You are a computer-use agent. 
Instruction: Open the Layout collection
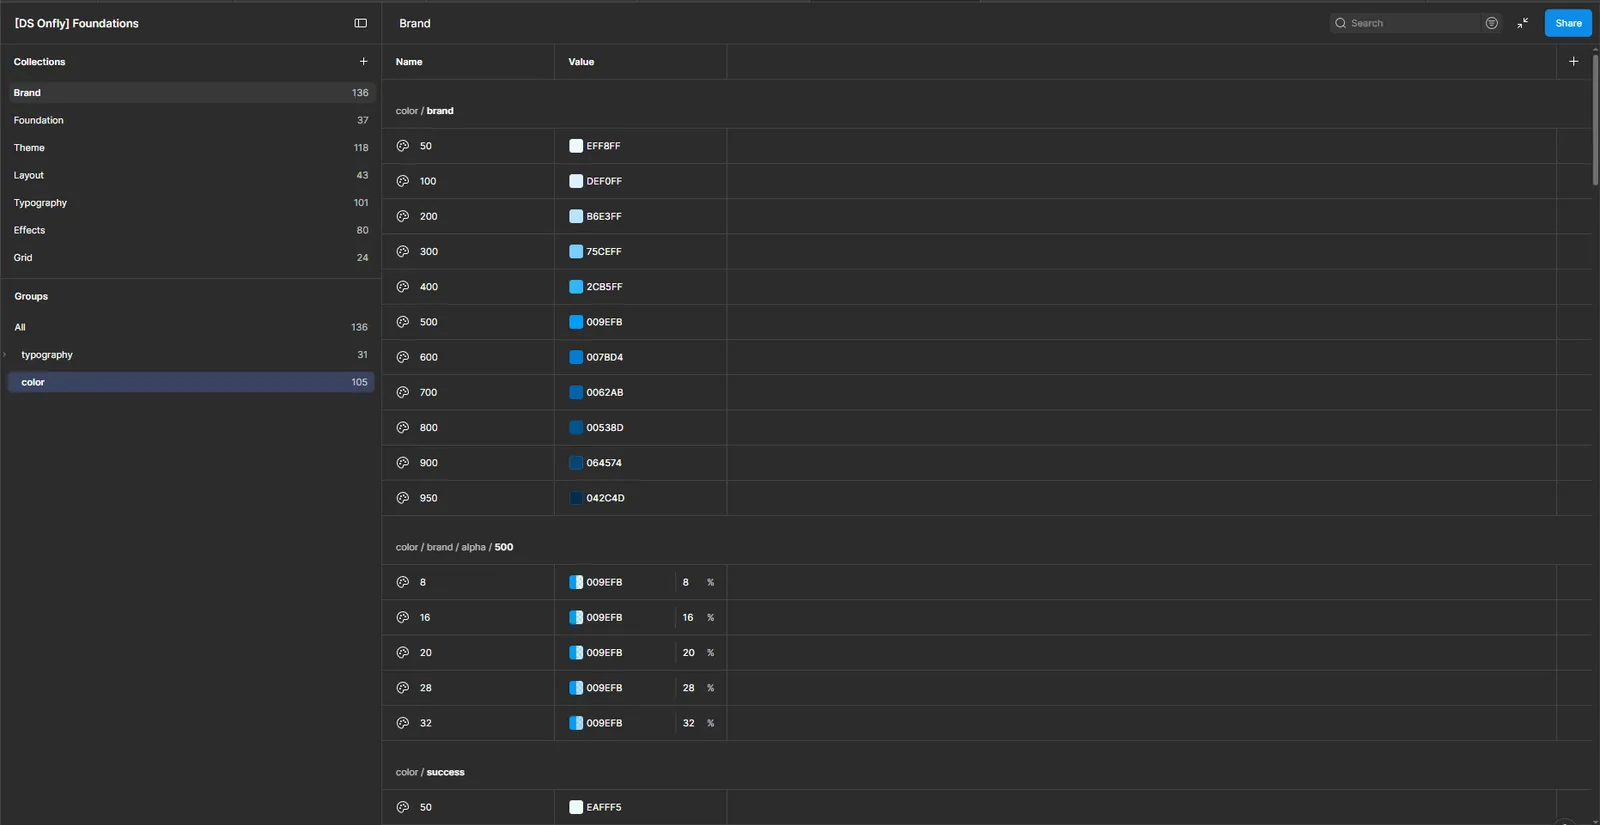coord(191,175)
